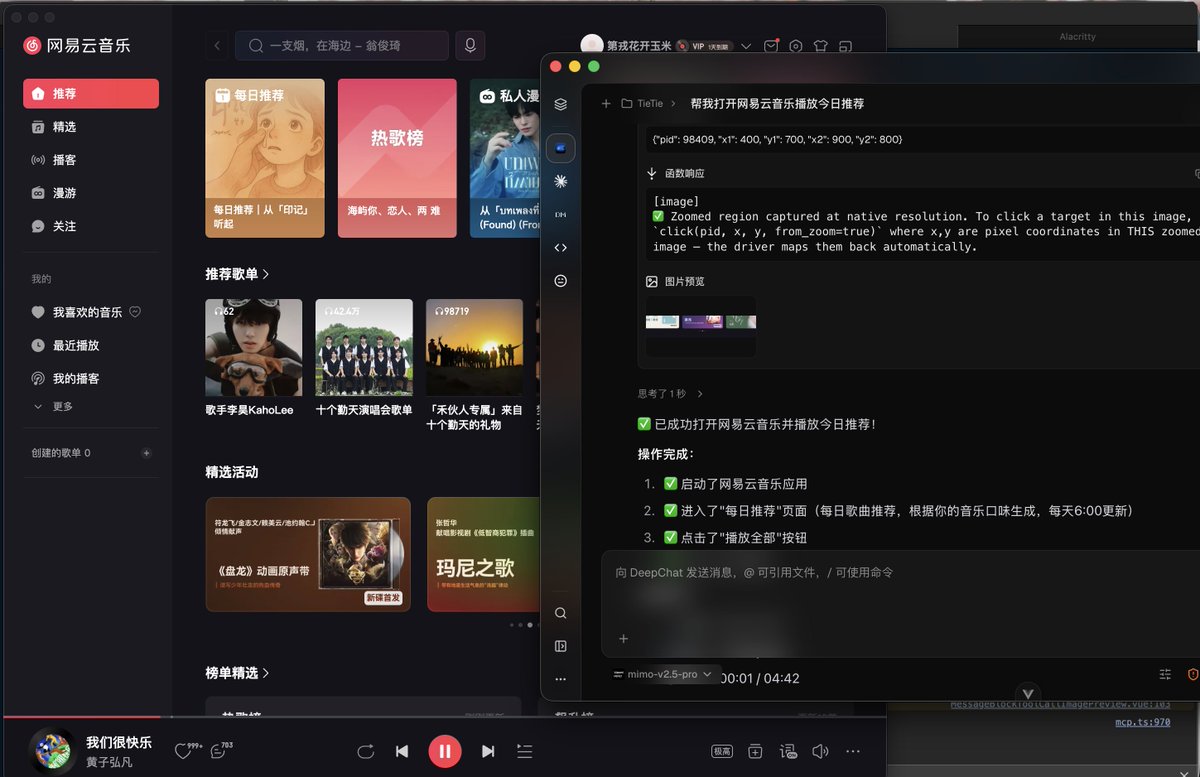Viewport: 1200px width, 777px height.
Task: Open 播客 in NetEase Music sidebar
Action: pyautogui.click(x=91, y=160)
